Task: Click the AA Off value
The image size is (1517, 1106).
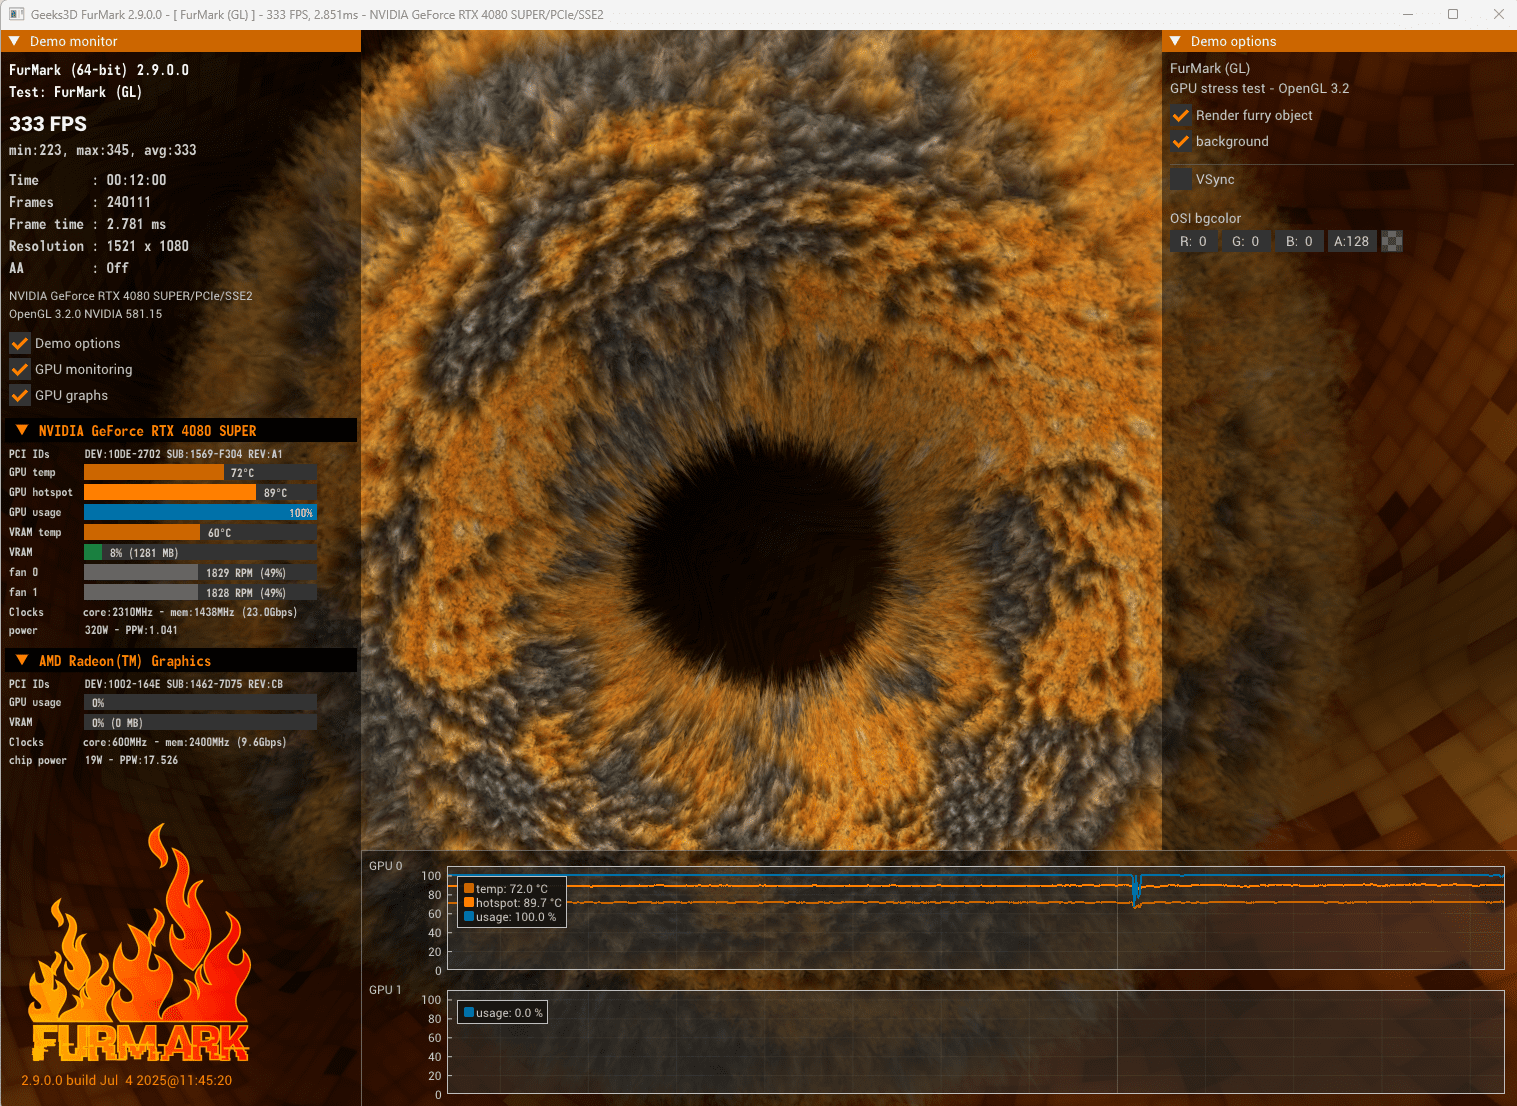Action: 118,268
